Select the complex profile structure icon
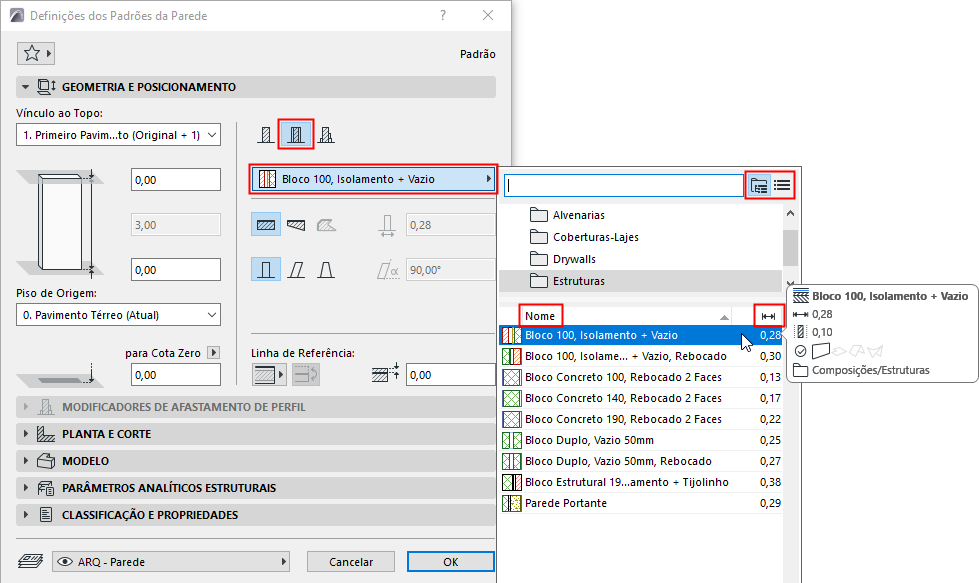The image size is (979, 583). [x=326, y=135]
